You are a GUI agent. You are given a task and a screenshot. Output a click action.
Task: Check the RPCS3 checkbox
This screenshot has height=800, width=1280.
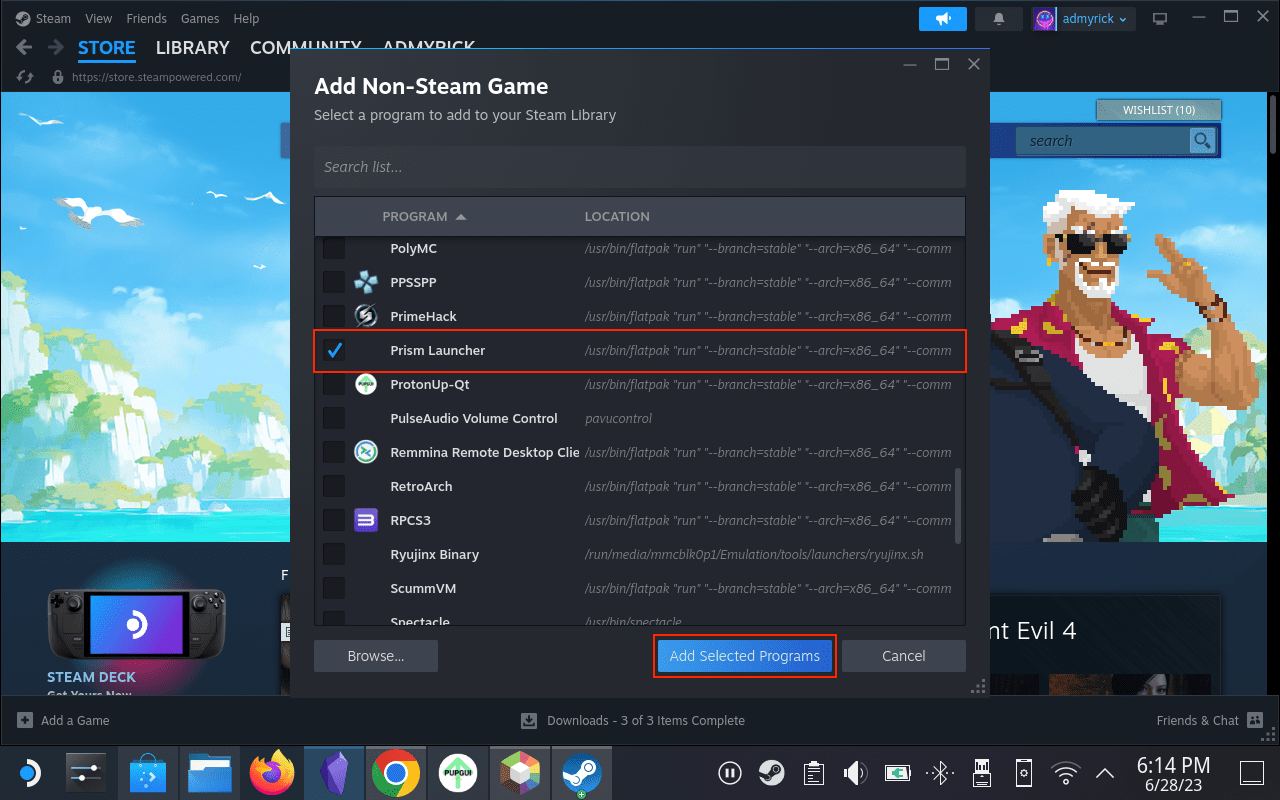click(334, 520)
